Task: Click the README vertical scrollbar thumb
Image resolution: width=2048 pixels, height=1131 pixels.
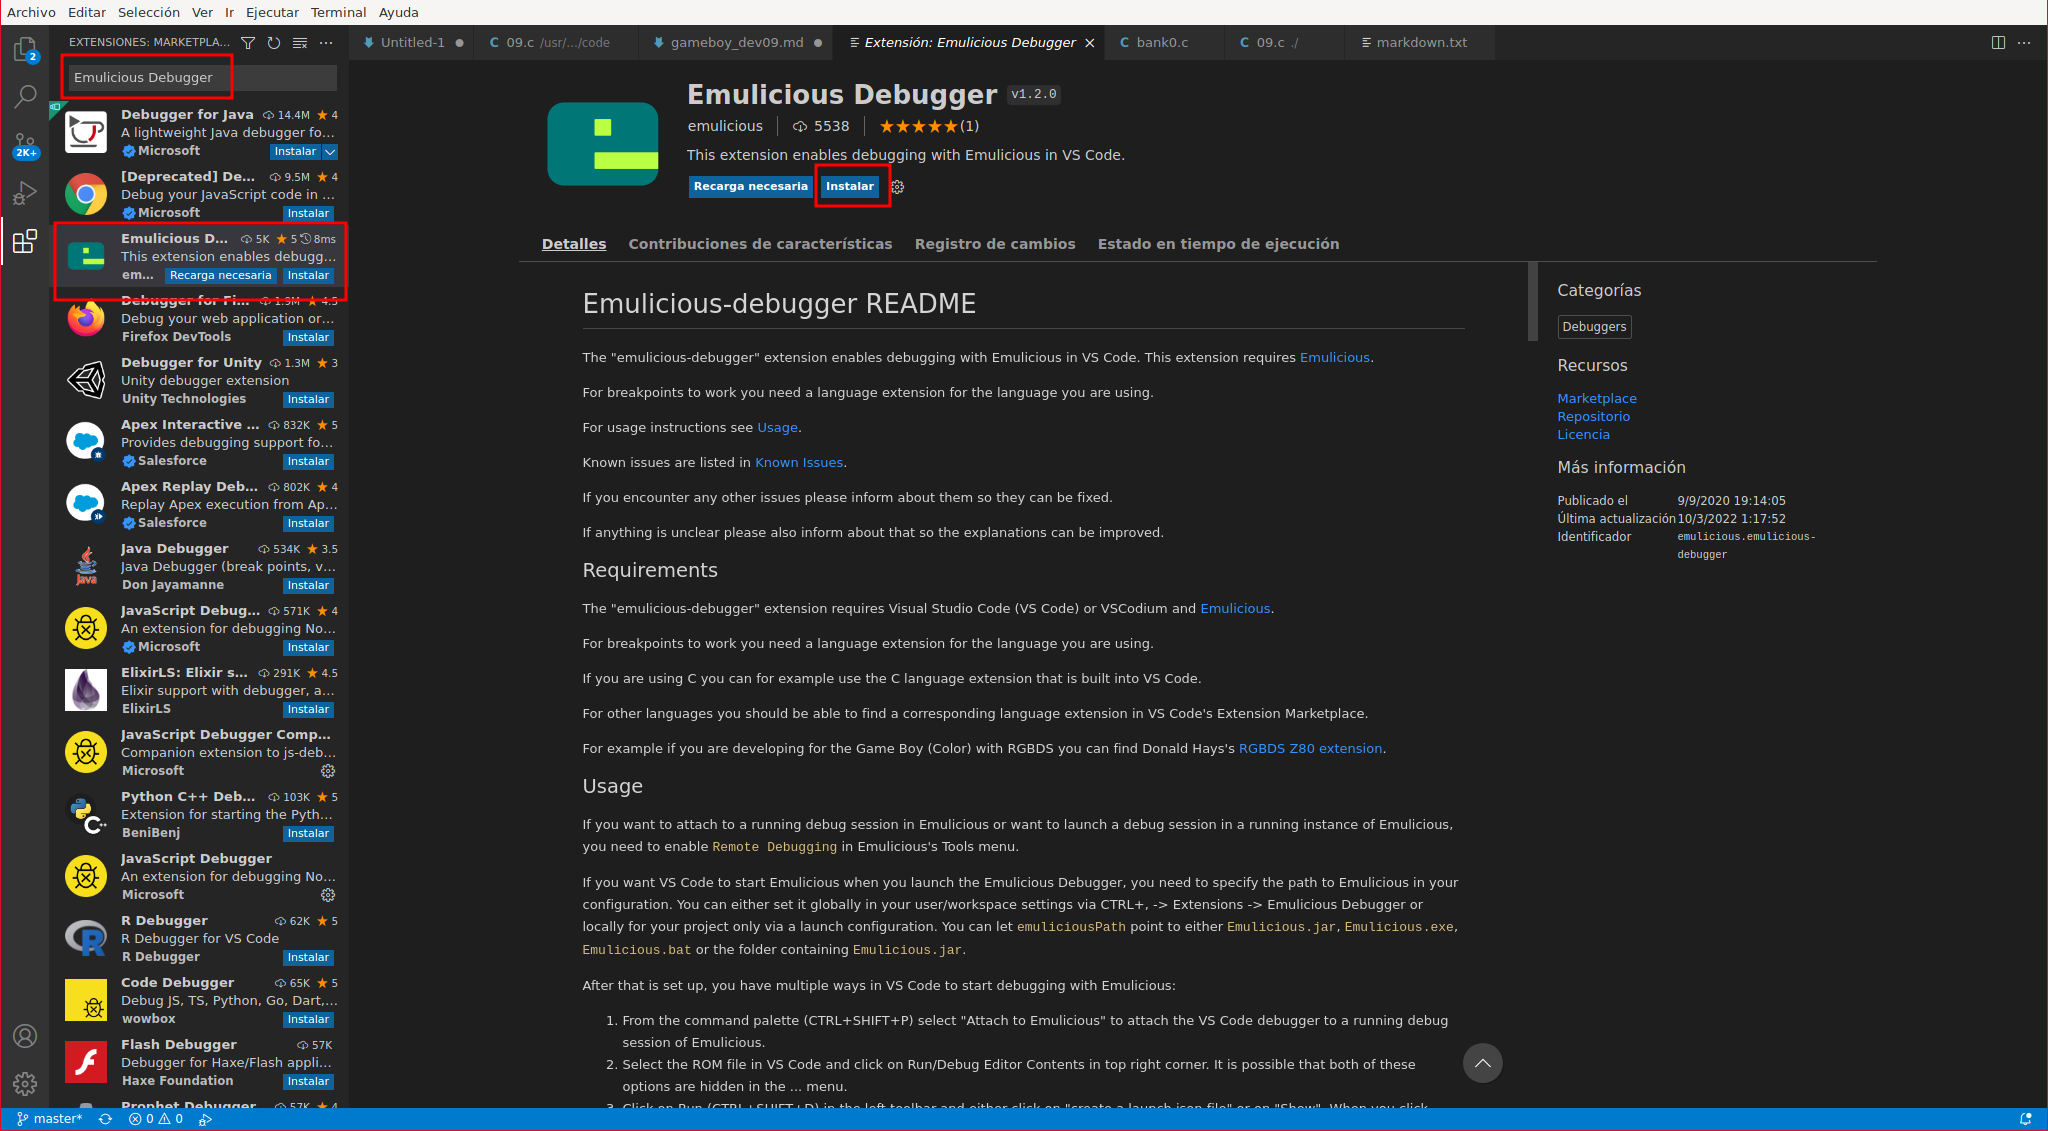Action: 1532,302
